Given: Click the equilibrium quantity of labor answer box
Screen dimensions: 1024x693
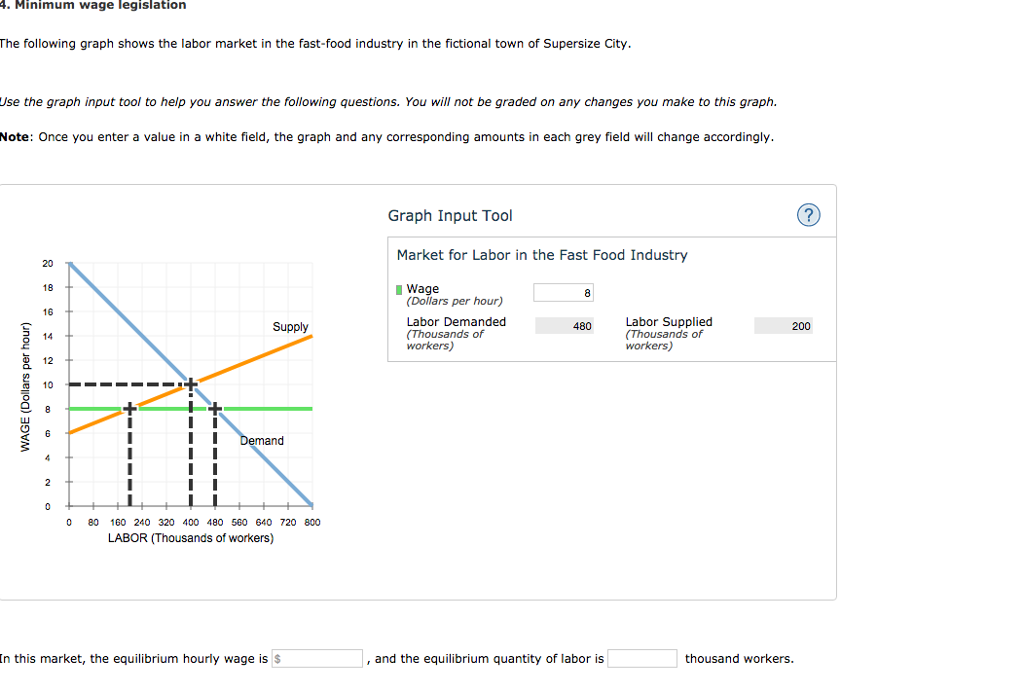Looking at the screenshot, I should (x=642, y=658).
